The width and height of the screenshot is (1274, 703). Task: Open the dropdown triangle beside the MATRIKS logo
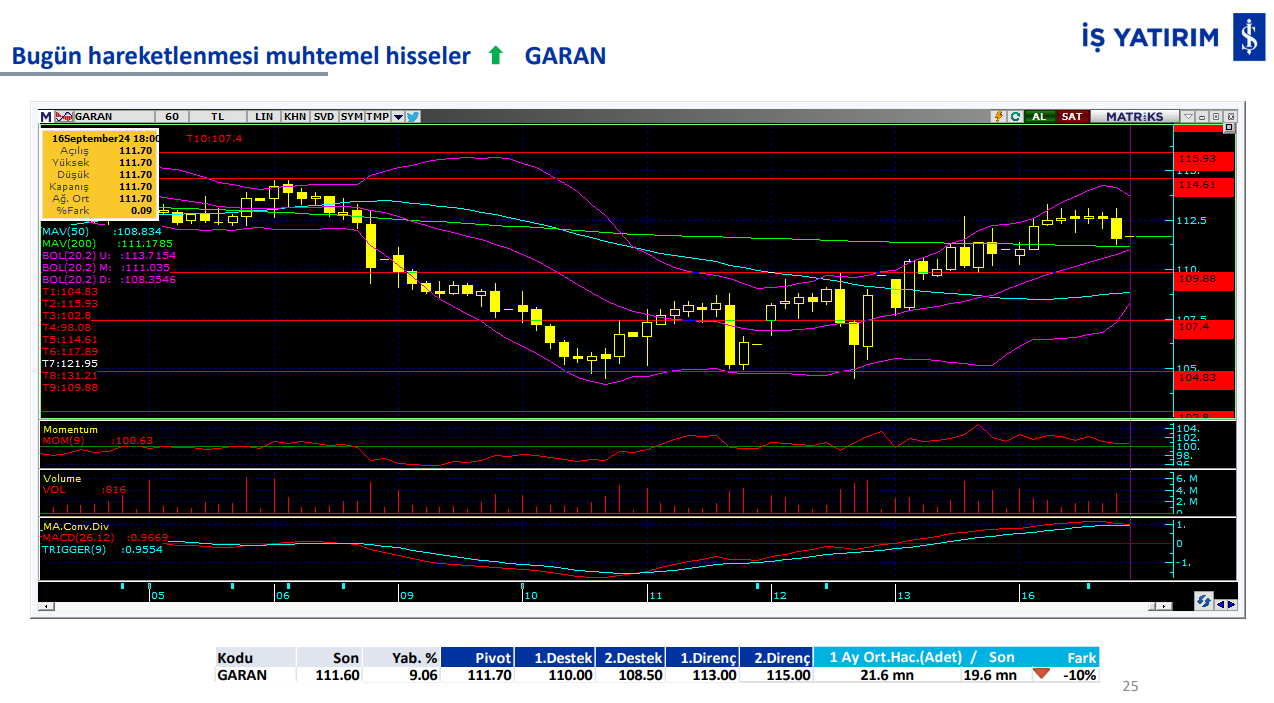tap(1188, 116)
